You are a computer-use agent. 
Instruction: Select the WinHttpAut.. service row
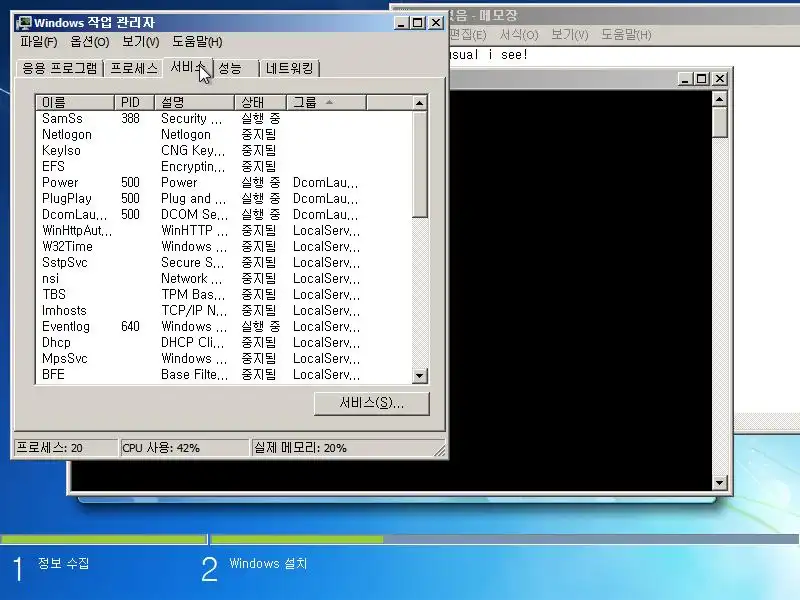pyautogui.click(x=224, y=231)
